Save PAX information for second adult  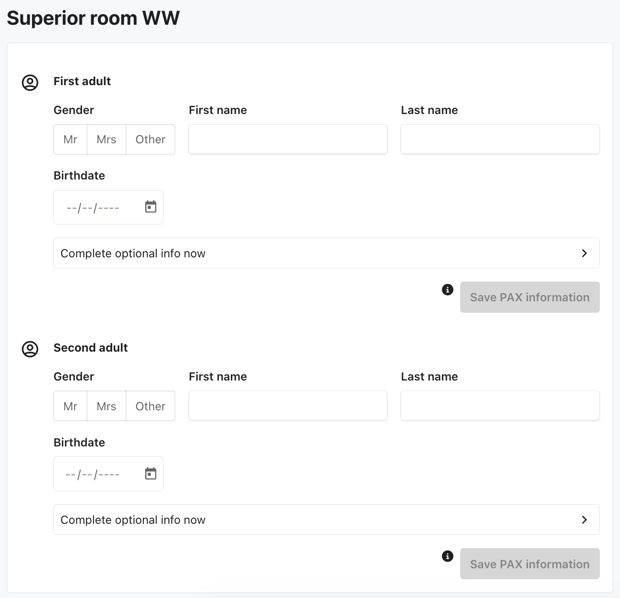pyautogui.click(x=529, y=564)
